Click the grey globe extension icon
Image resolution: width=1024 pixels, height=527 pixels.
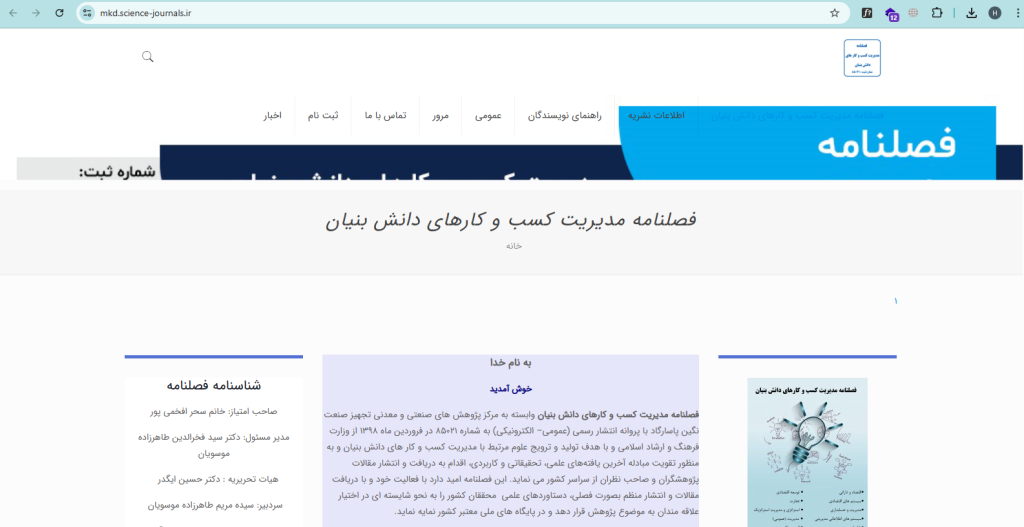pos(914,13)
